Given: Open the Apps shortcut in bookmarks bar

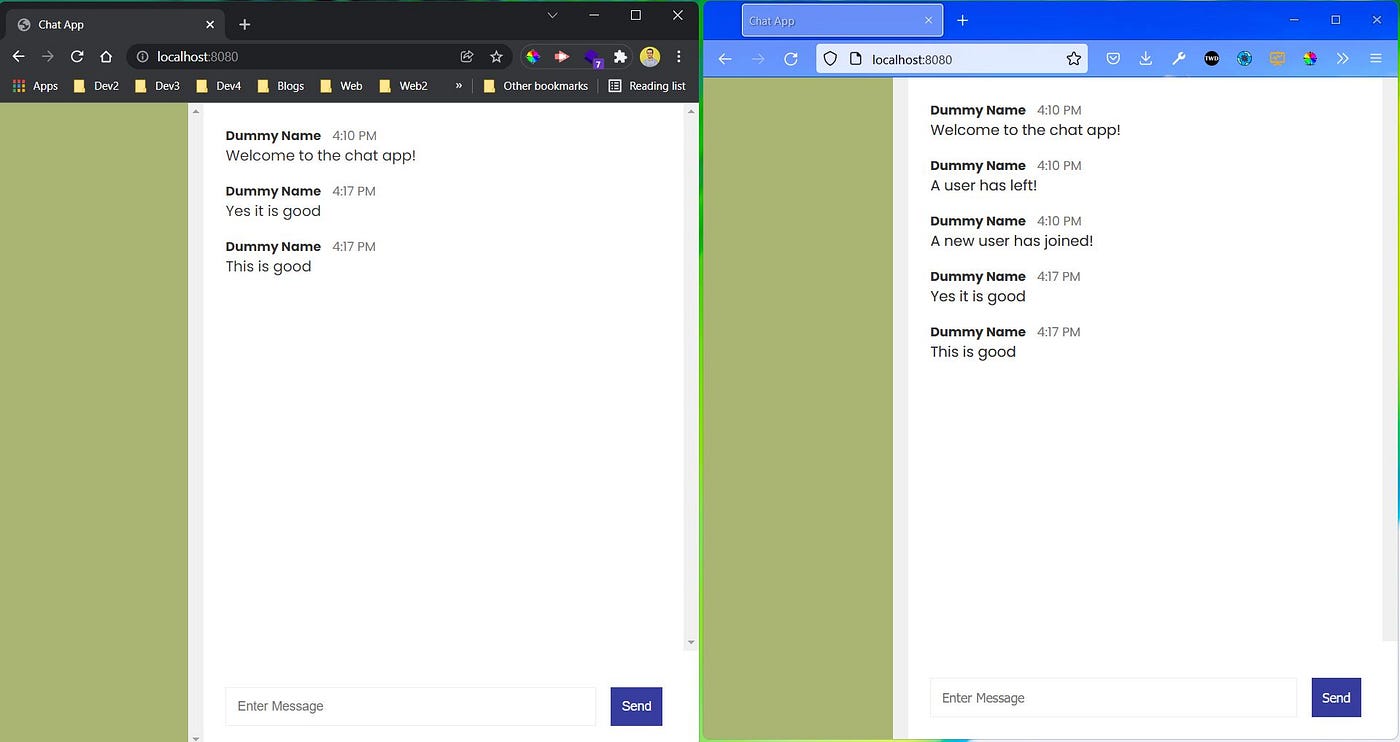Looking at the screenshot, I should click(x=35, y=86).
